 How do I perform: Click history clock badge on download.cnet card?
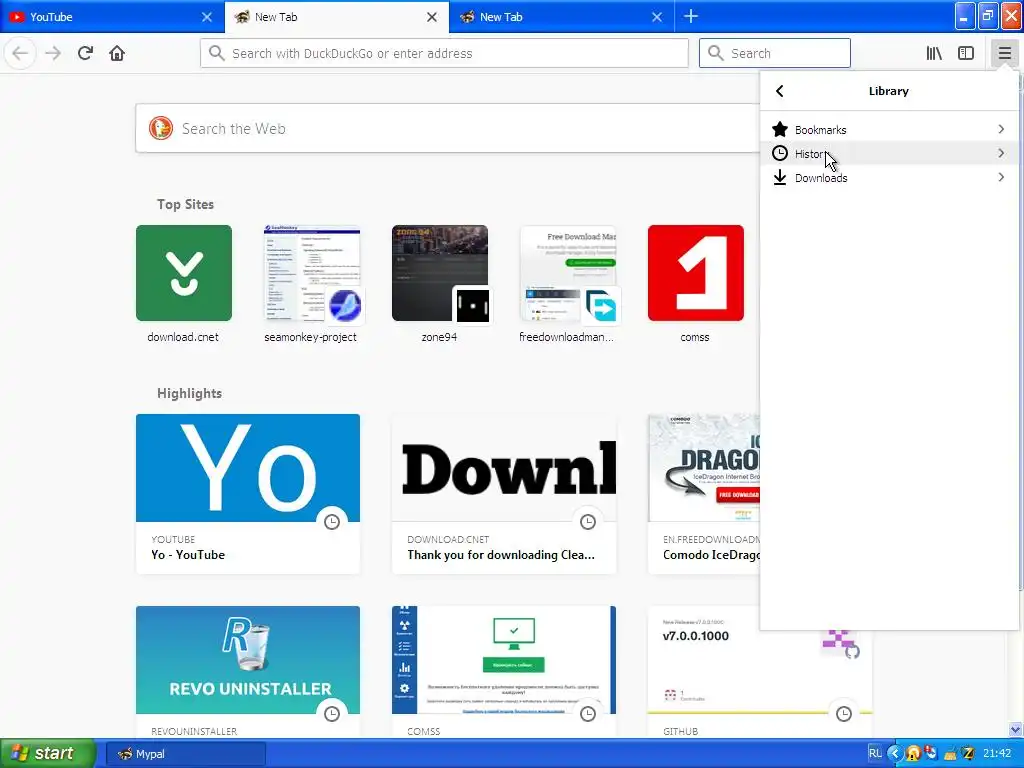pos(588,522)
